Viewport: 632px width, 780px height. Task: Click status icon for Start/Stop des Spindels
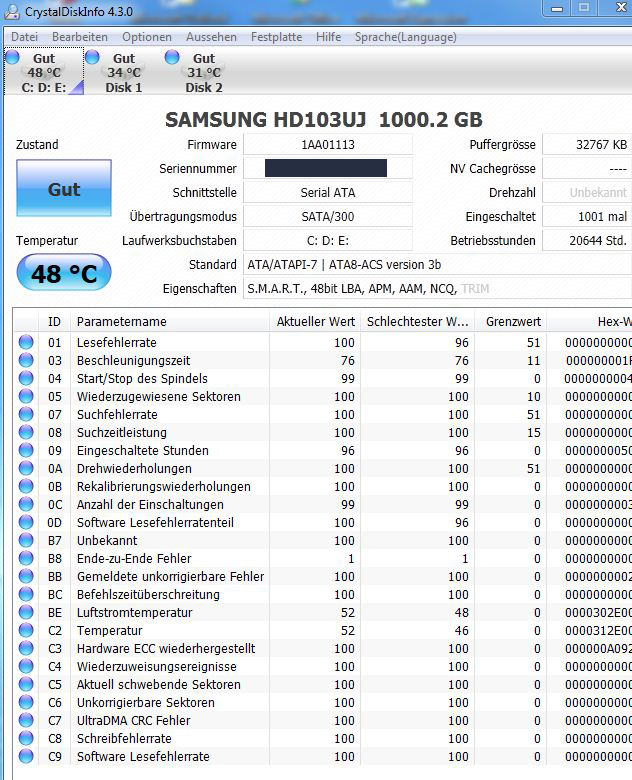[26, 378]
